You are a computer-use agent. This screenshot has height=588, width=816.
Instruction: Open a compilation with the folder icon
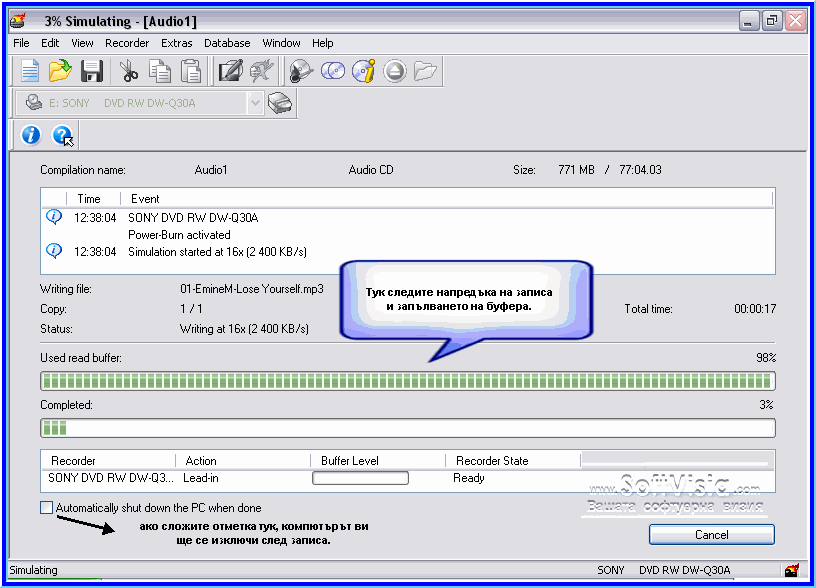tap(60, 71)
